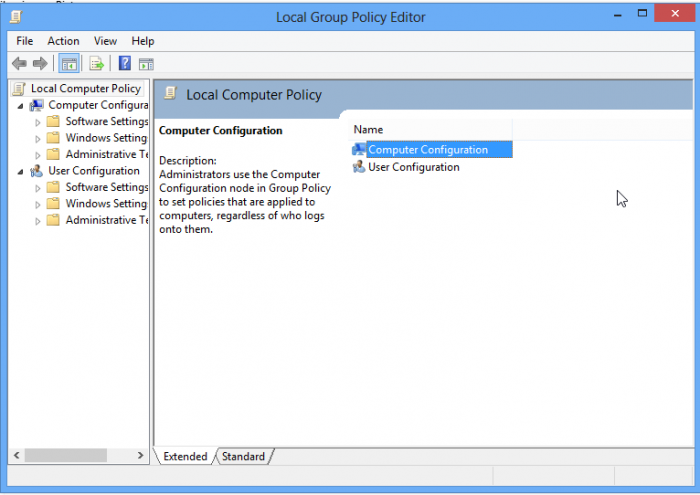The width and height of the screenshot is (700, 495).
Task: Click the Name column header
Action: click(430, 129)
